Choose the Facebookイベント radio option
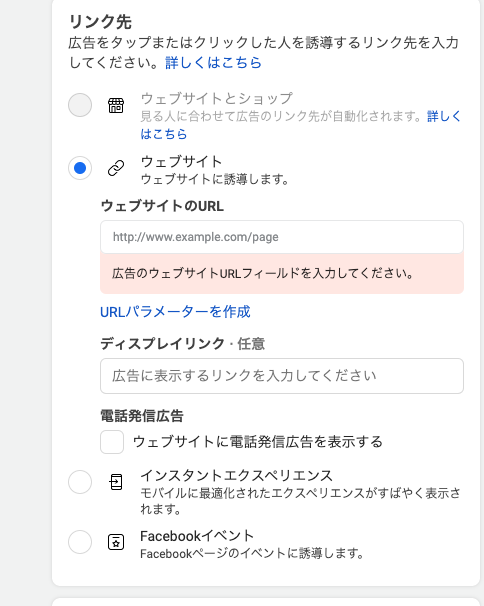Image resolution: width=484 pixels, height=606 pixels. pos(80,542)
